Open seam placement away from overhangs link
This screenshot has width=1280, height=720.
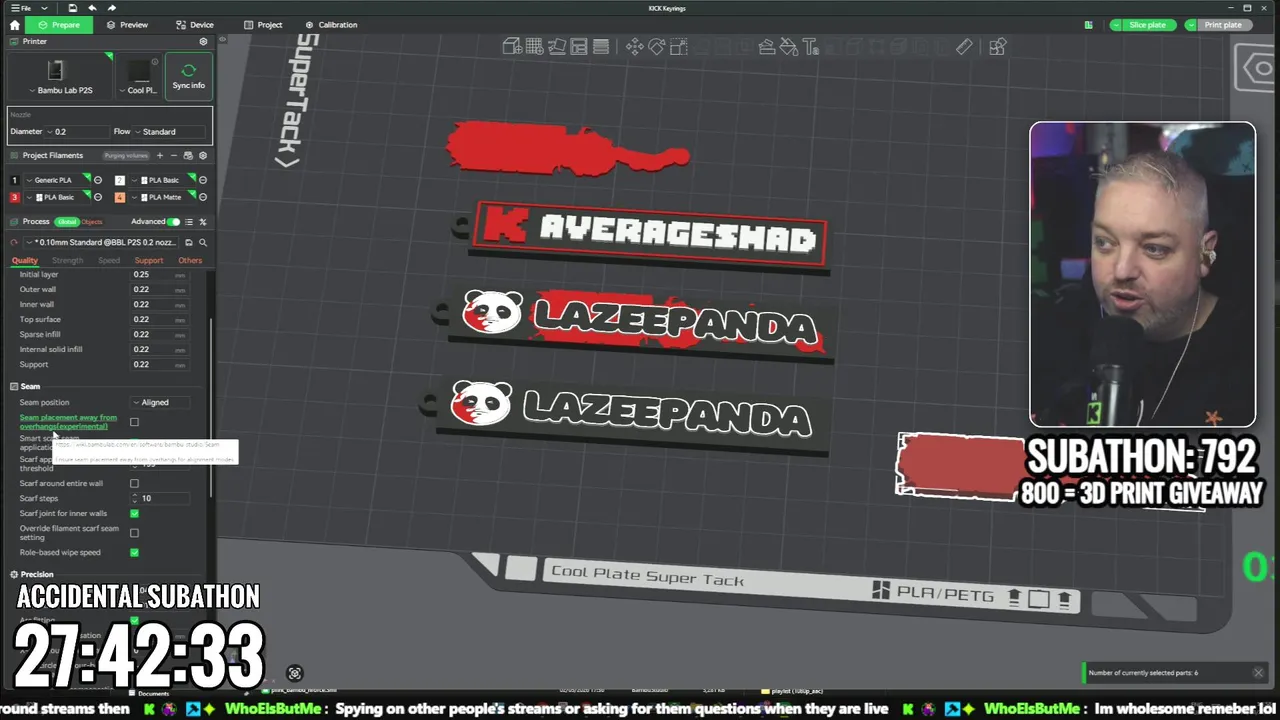point(68,422)
